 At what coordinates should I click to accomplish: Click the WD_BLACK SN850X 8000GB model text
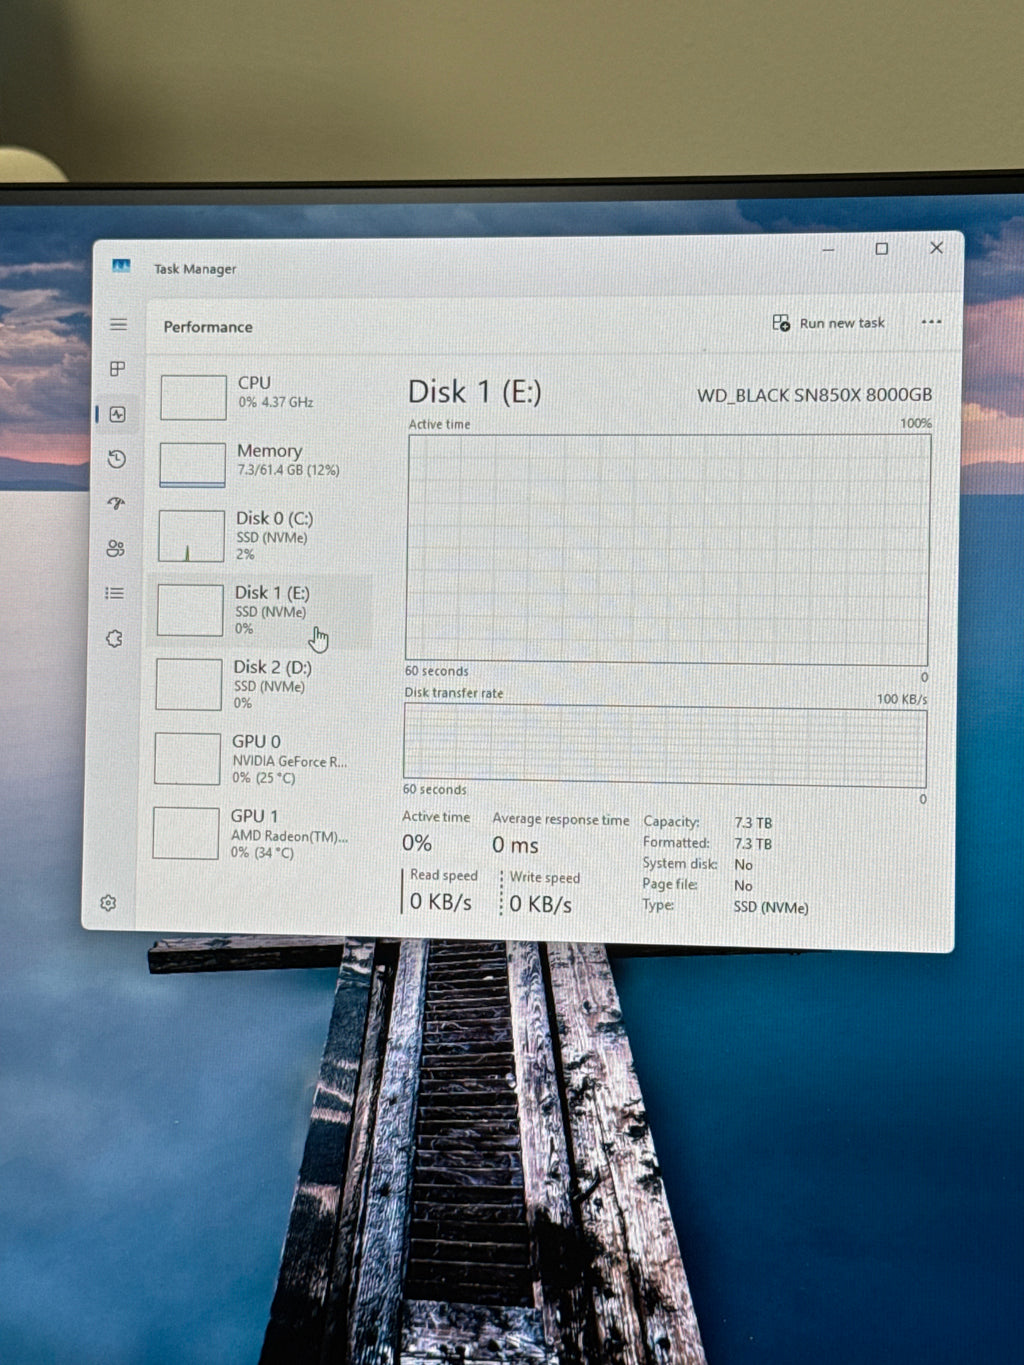click(x=814, y=395)
